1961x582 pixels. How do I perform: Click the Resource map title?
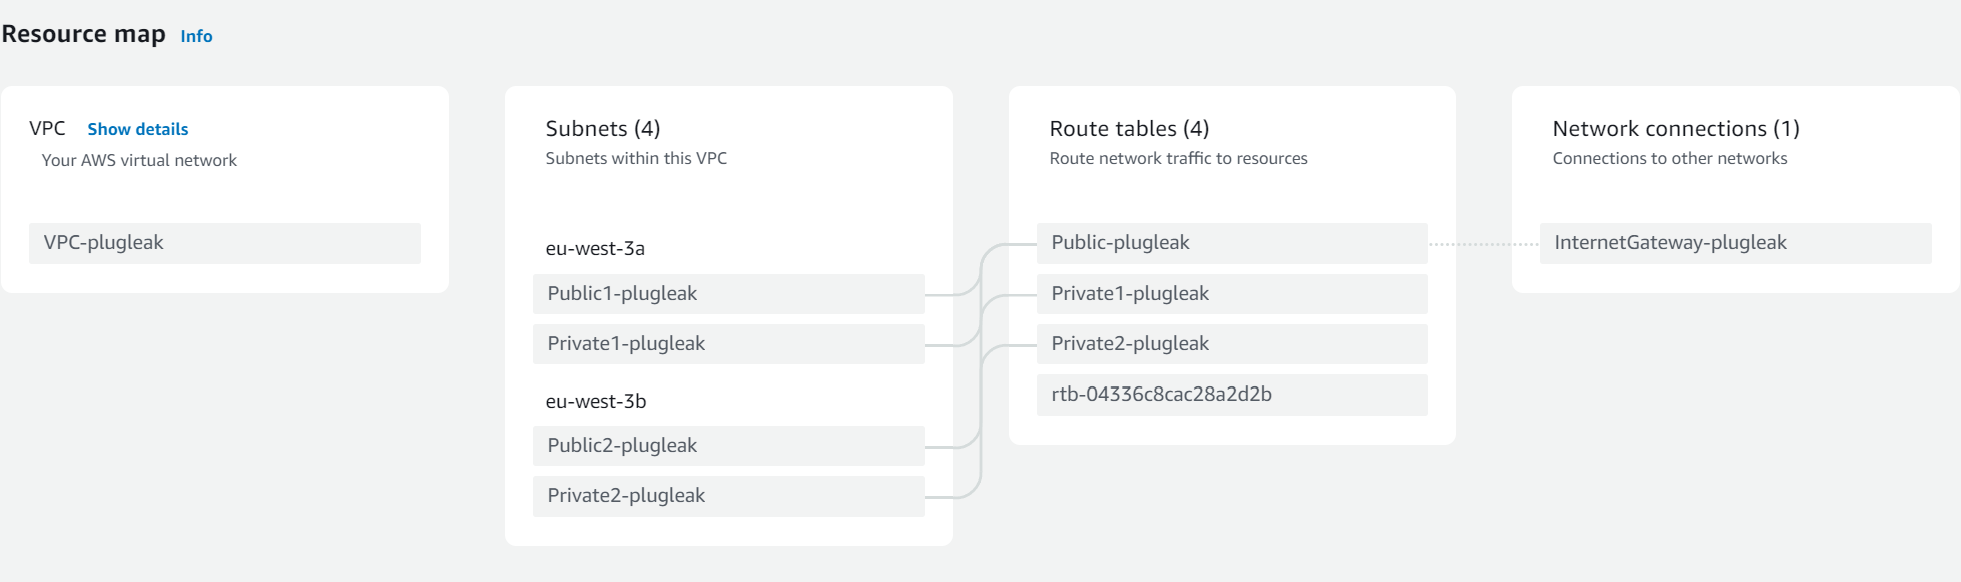point(84,33)
